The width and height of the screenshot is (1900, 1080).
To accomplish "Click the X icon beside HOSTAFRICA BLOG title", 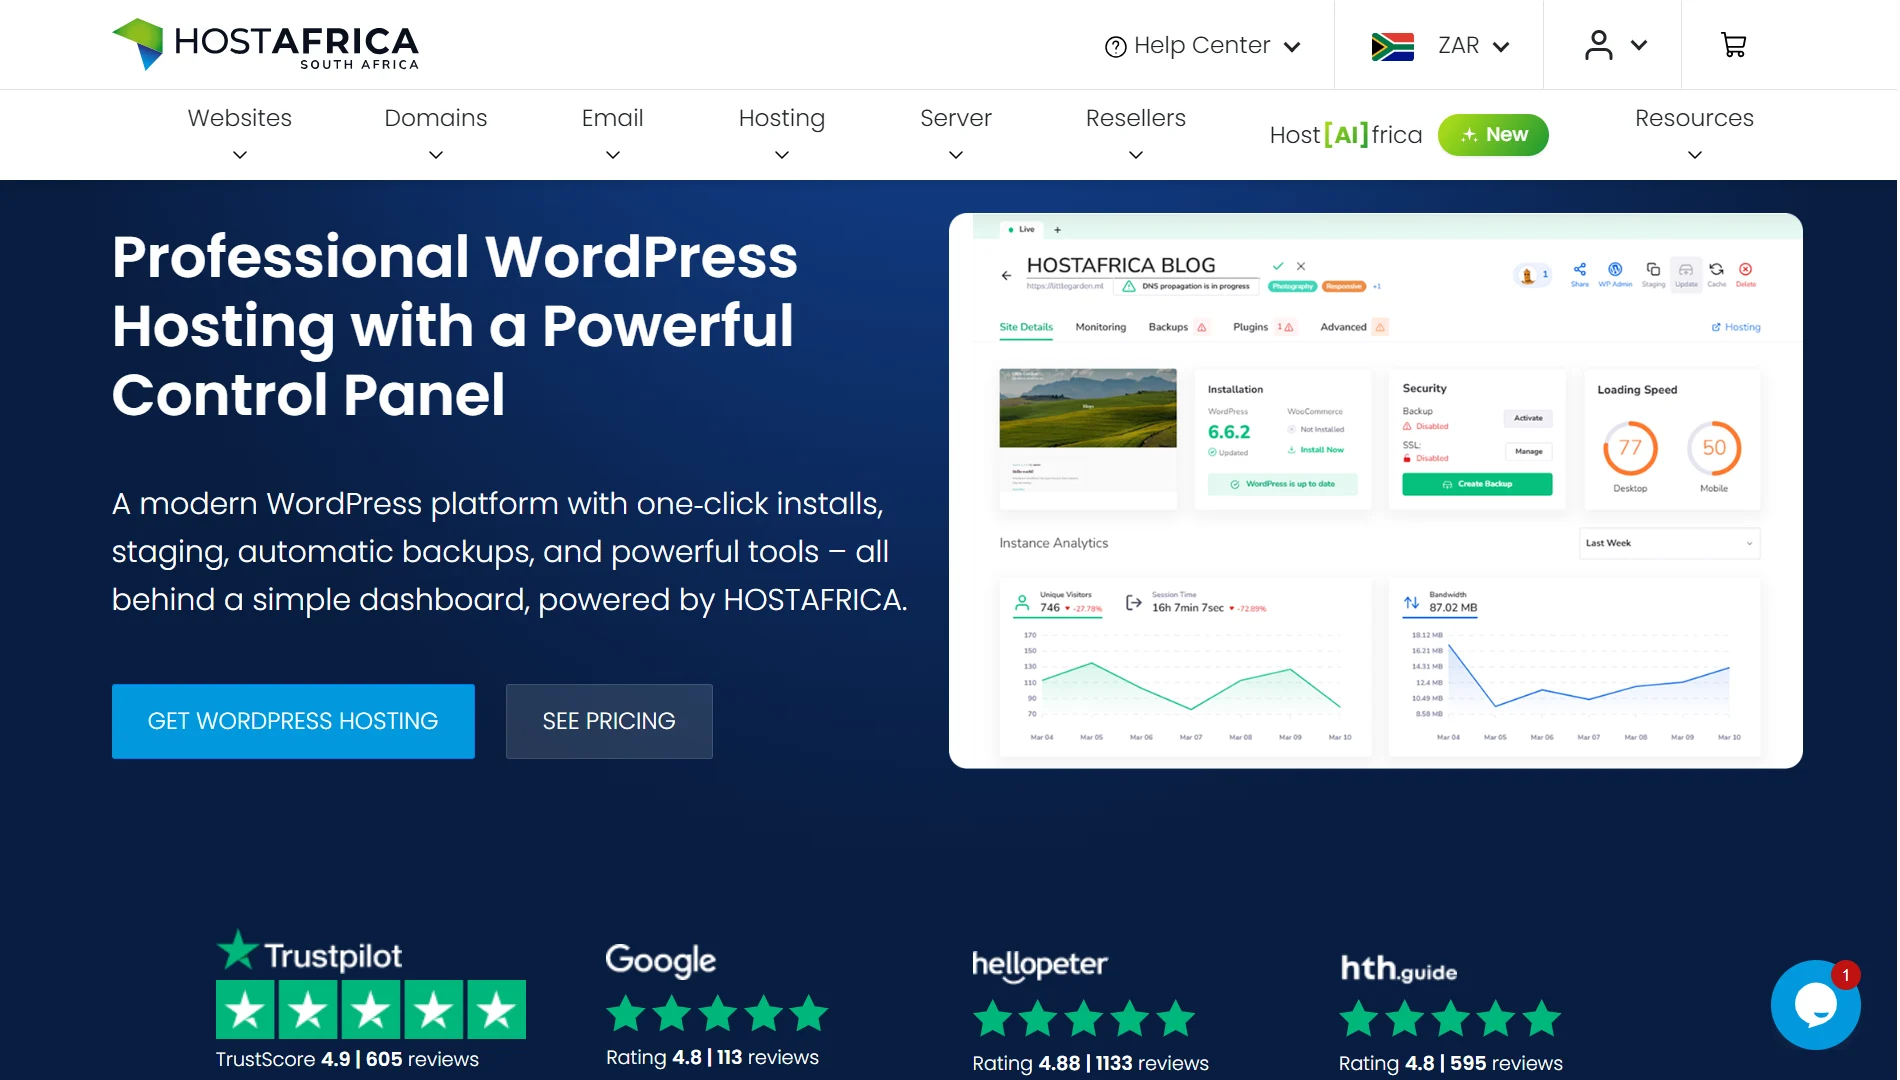I will pyautogui.click(x=1301, y=266).
